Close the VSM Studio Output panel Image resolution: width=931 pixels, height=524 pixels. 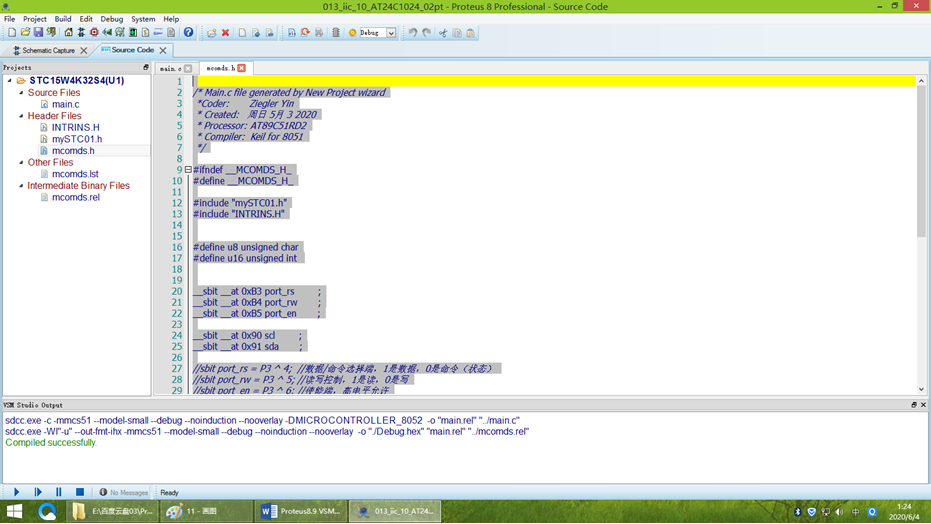click(923, 405)
